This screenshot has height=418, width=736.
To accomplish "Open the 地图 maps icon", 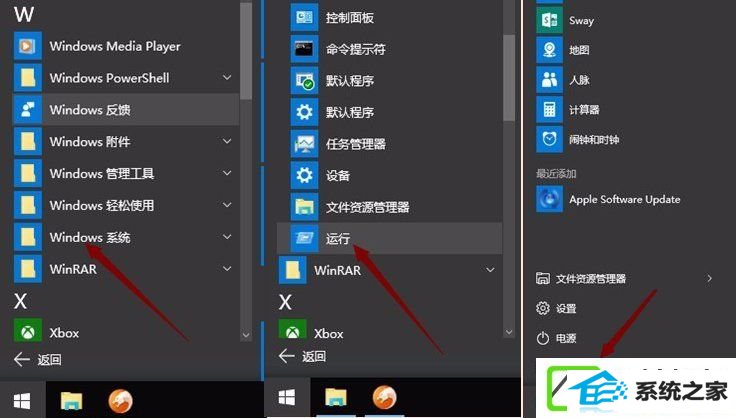I will click(x=549, y=50).
